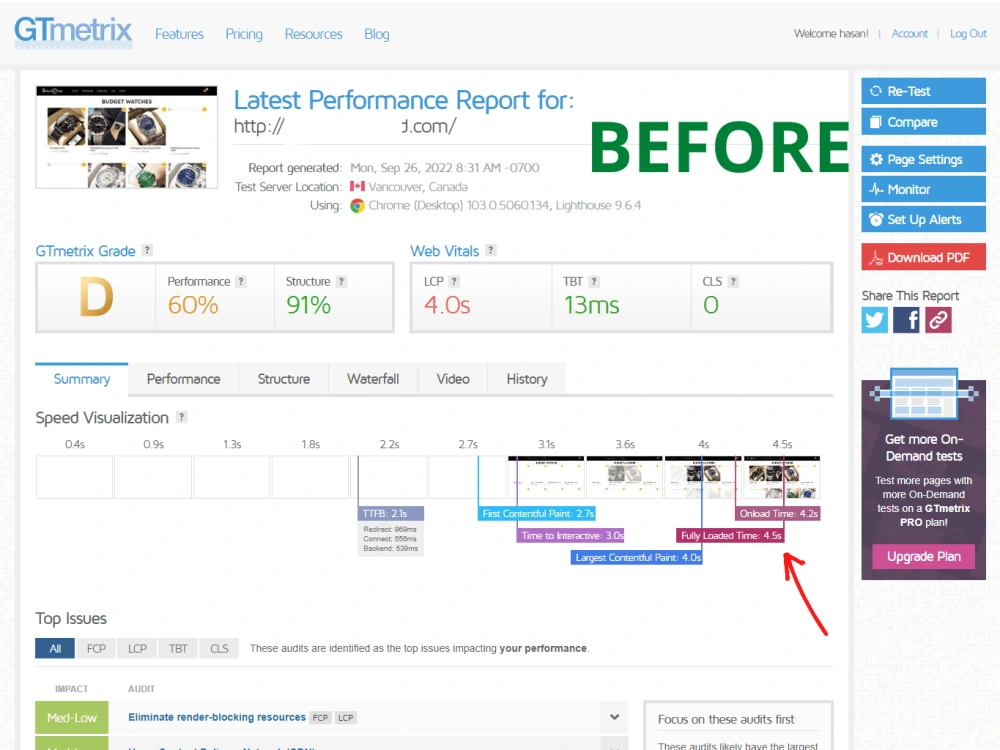Click Fully Loaded Time 4.5s marker
This screenshot has width=1000, height=750.
pyautogui.click(x=730, y=536)
